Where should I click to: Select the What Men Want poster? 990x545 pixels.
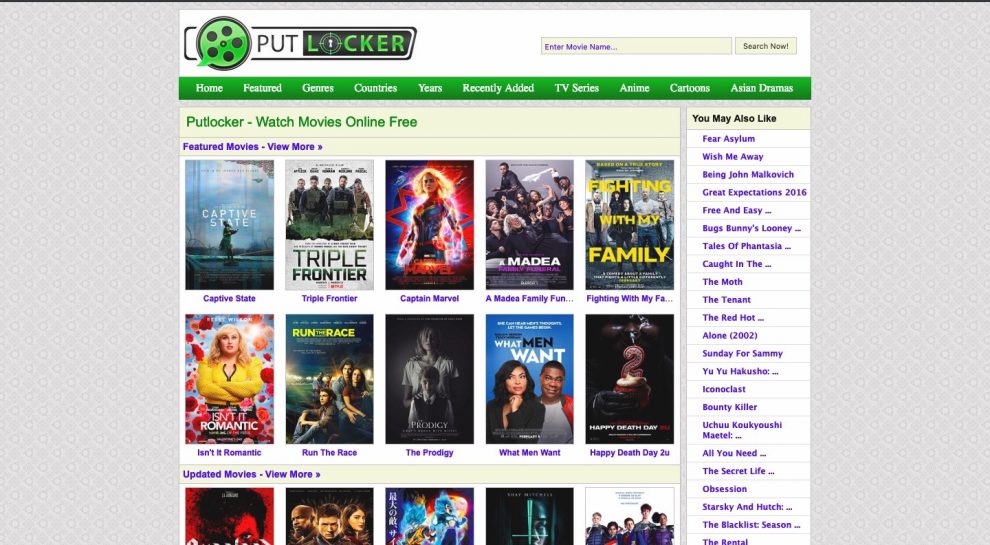(x=529, y=379)
